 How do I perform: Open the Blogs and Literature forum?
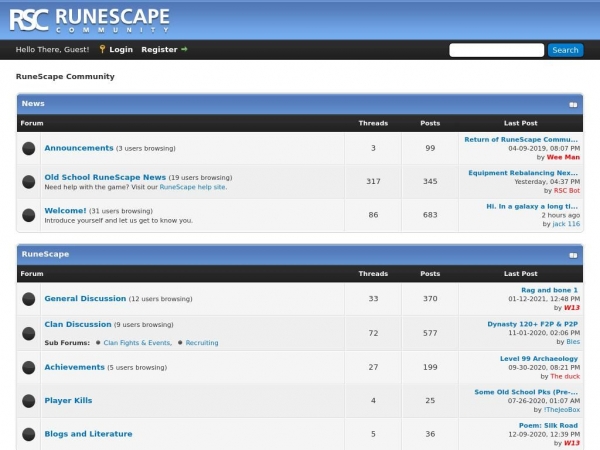point(88,434)
